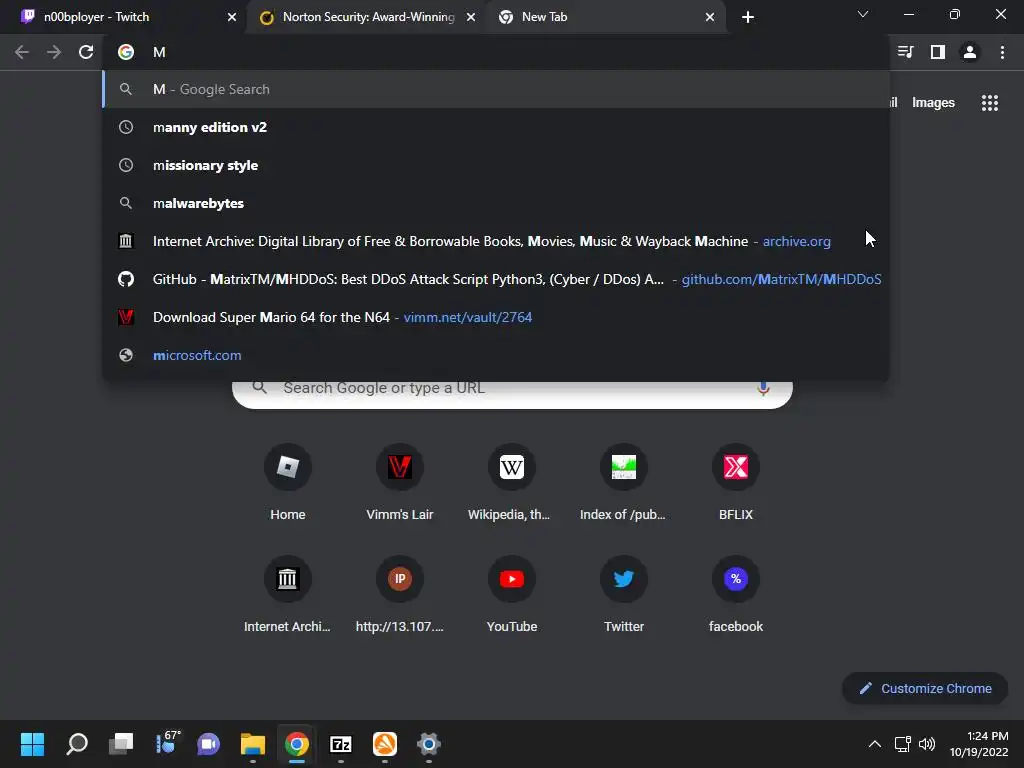
Task: Open a new browser tab with plus button
Action: coord(748,17)
